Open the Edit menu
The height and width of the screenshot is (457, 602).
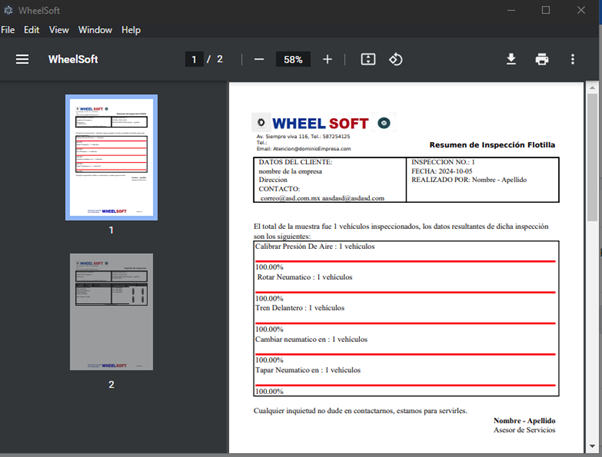(32, 30)
